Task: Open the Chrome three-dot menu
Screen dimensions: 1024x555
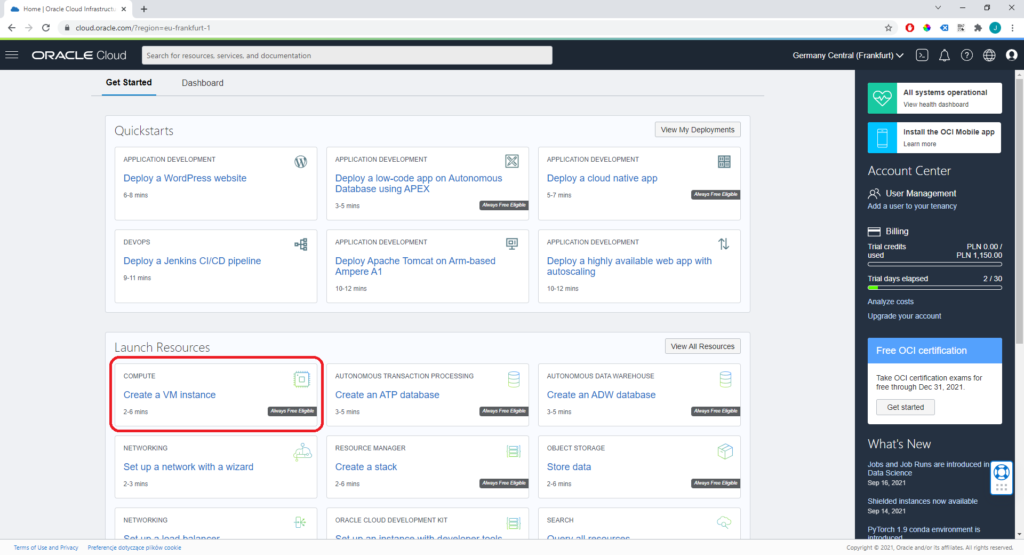Action: tap(1012, 28)
